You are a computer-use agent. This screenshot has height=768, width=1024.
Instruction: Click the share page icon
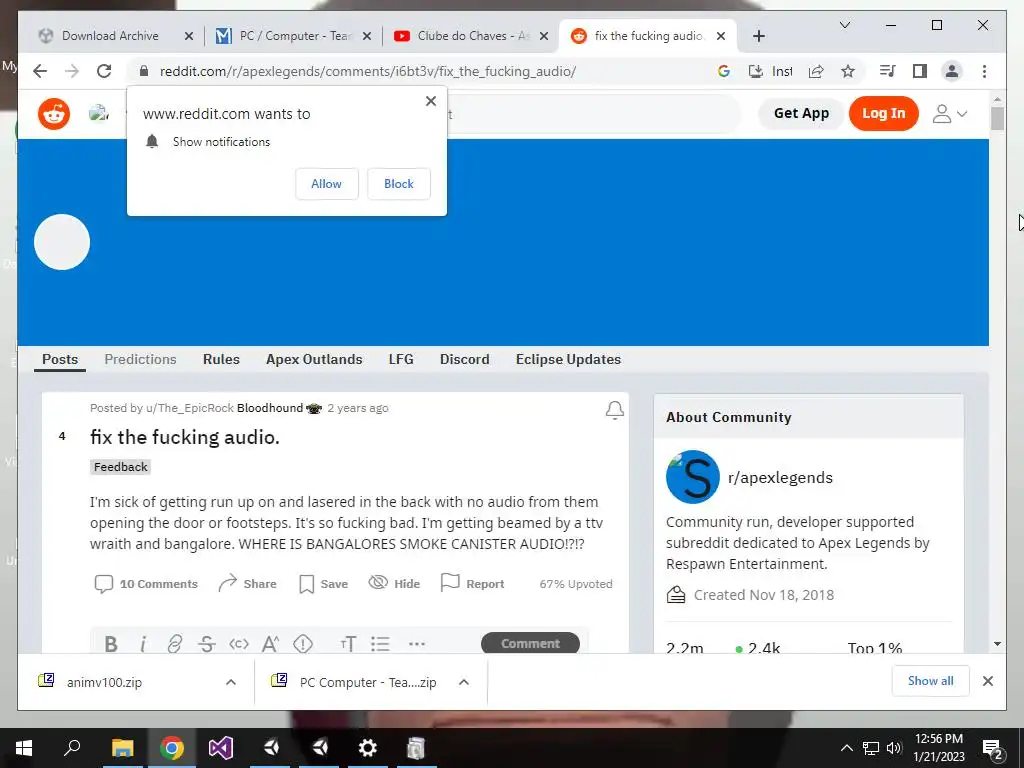(816, 71)
